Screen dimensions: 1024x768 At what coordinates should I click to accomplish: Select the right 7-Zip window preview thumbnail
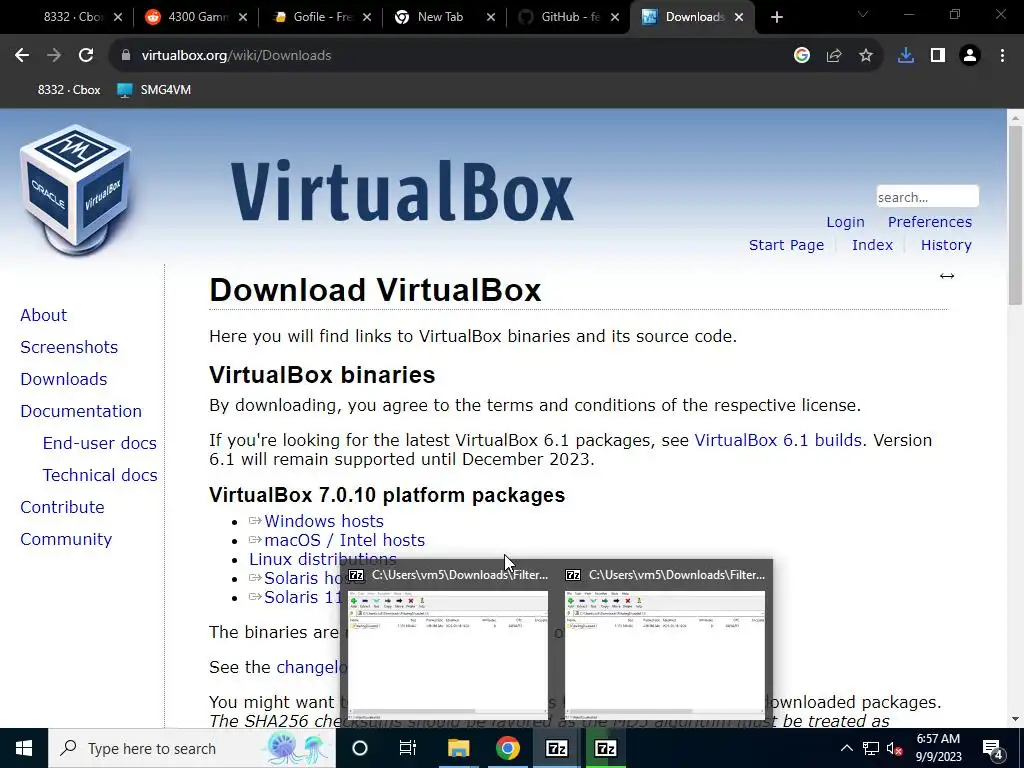pyautogui.click(x=665, y=654)
